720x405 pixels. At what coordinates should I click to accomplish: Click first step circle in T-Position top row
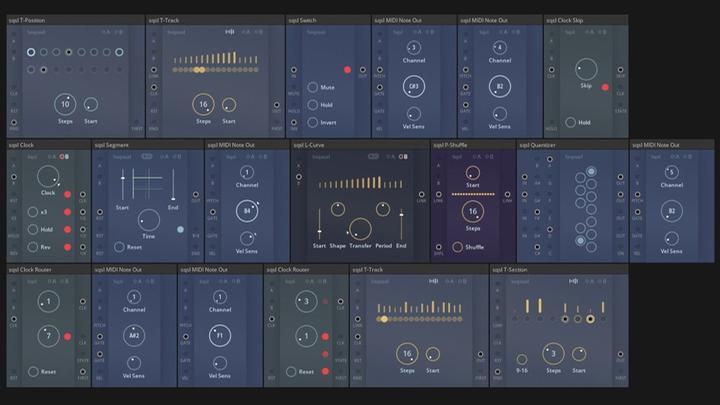point(31,52)
